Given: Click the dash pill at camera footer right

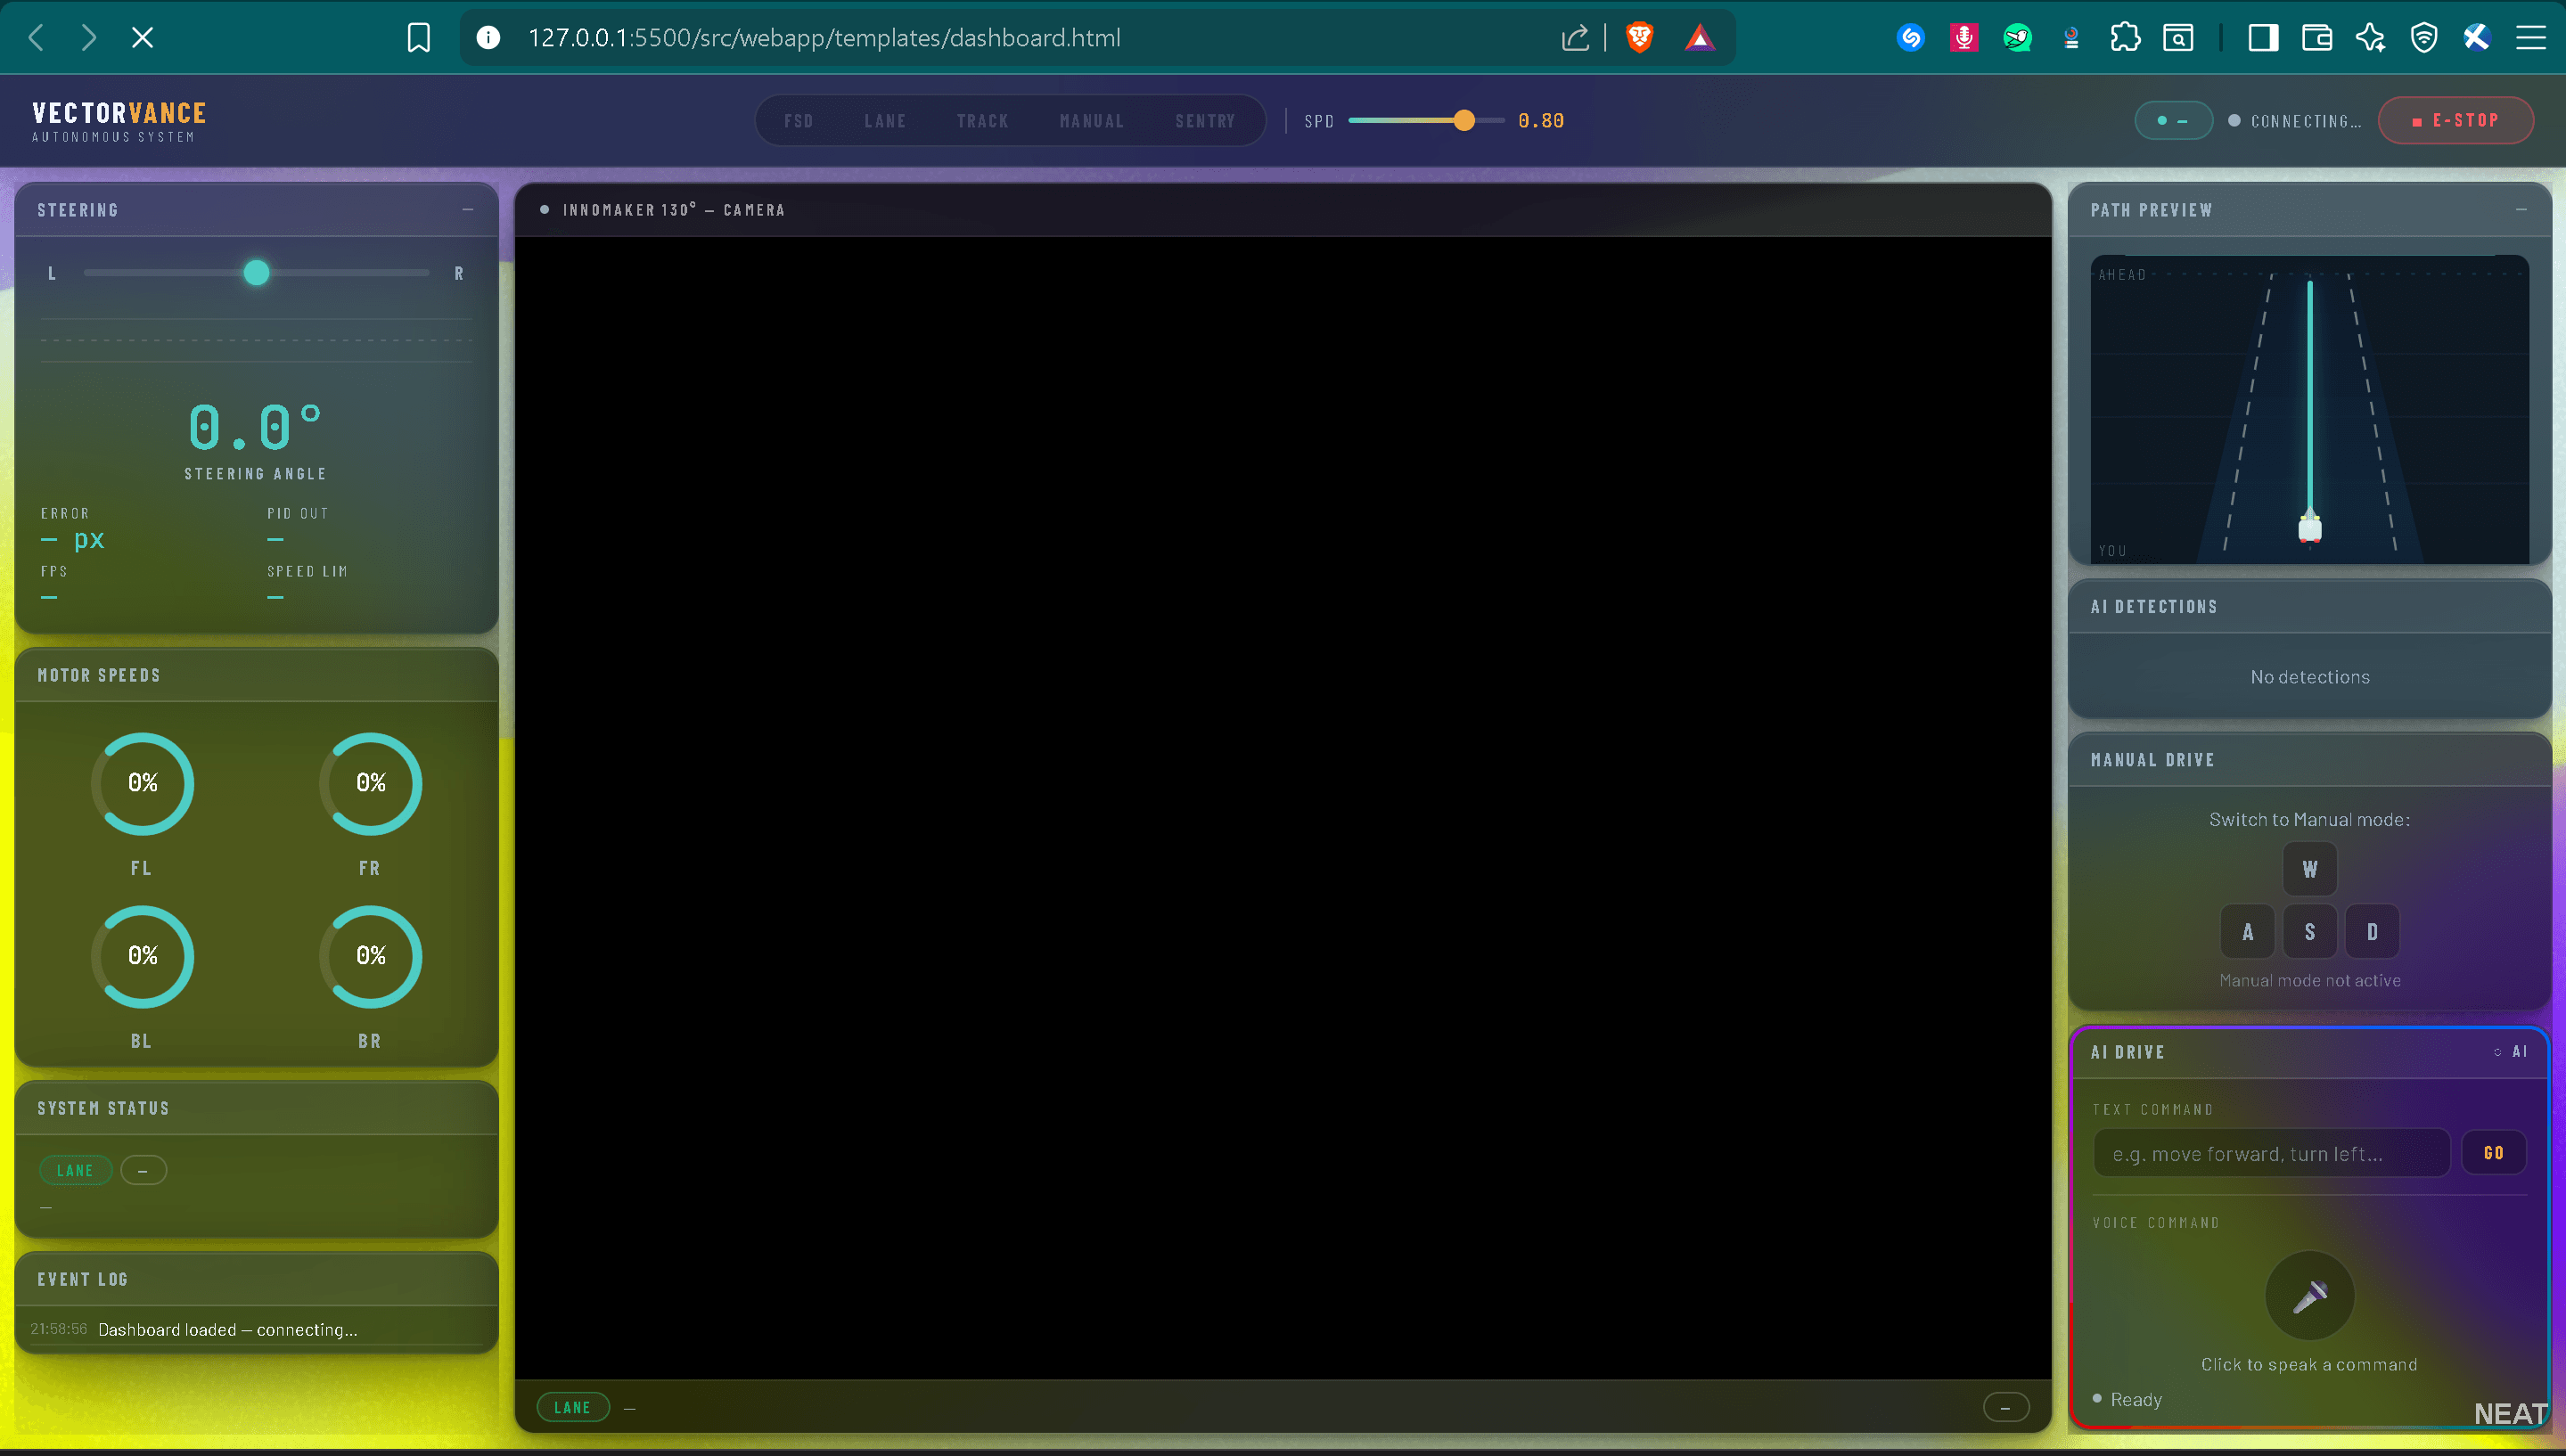Looking at the screenshot, I should click(2006, 1407).
